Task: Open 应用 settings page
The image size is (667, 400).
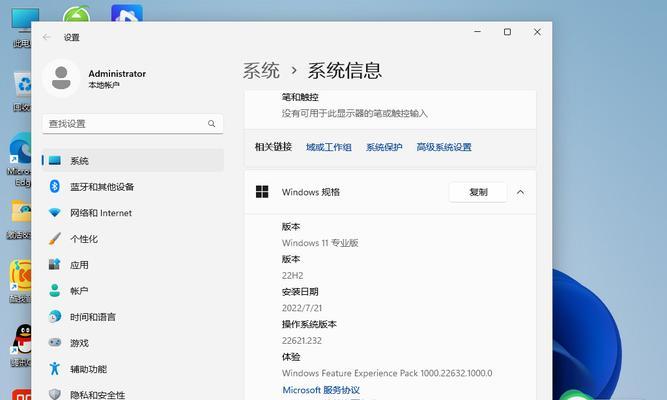Action: point(133,265)
